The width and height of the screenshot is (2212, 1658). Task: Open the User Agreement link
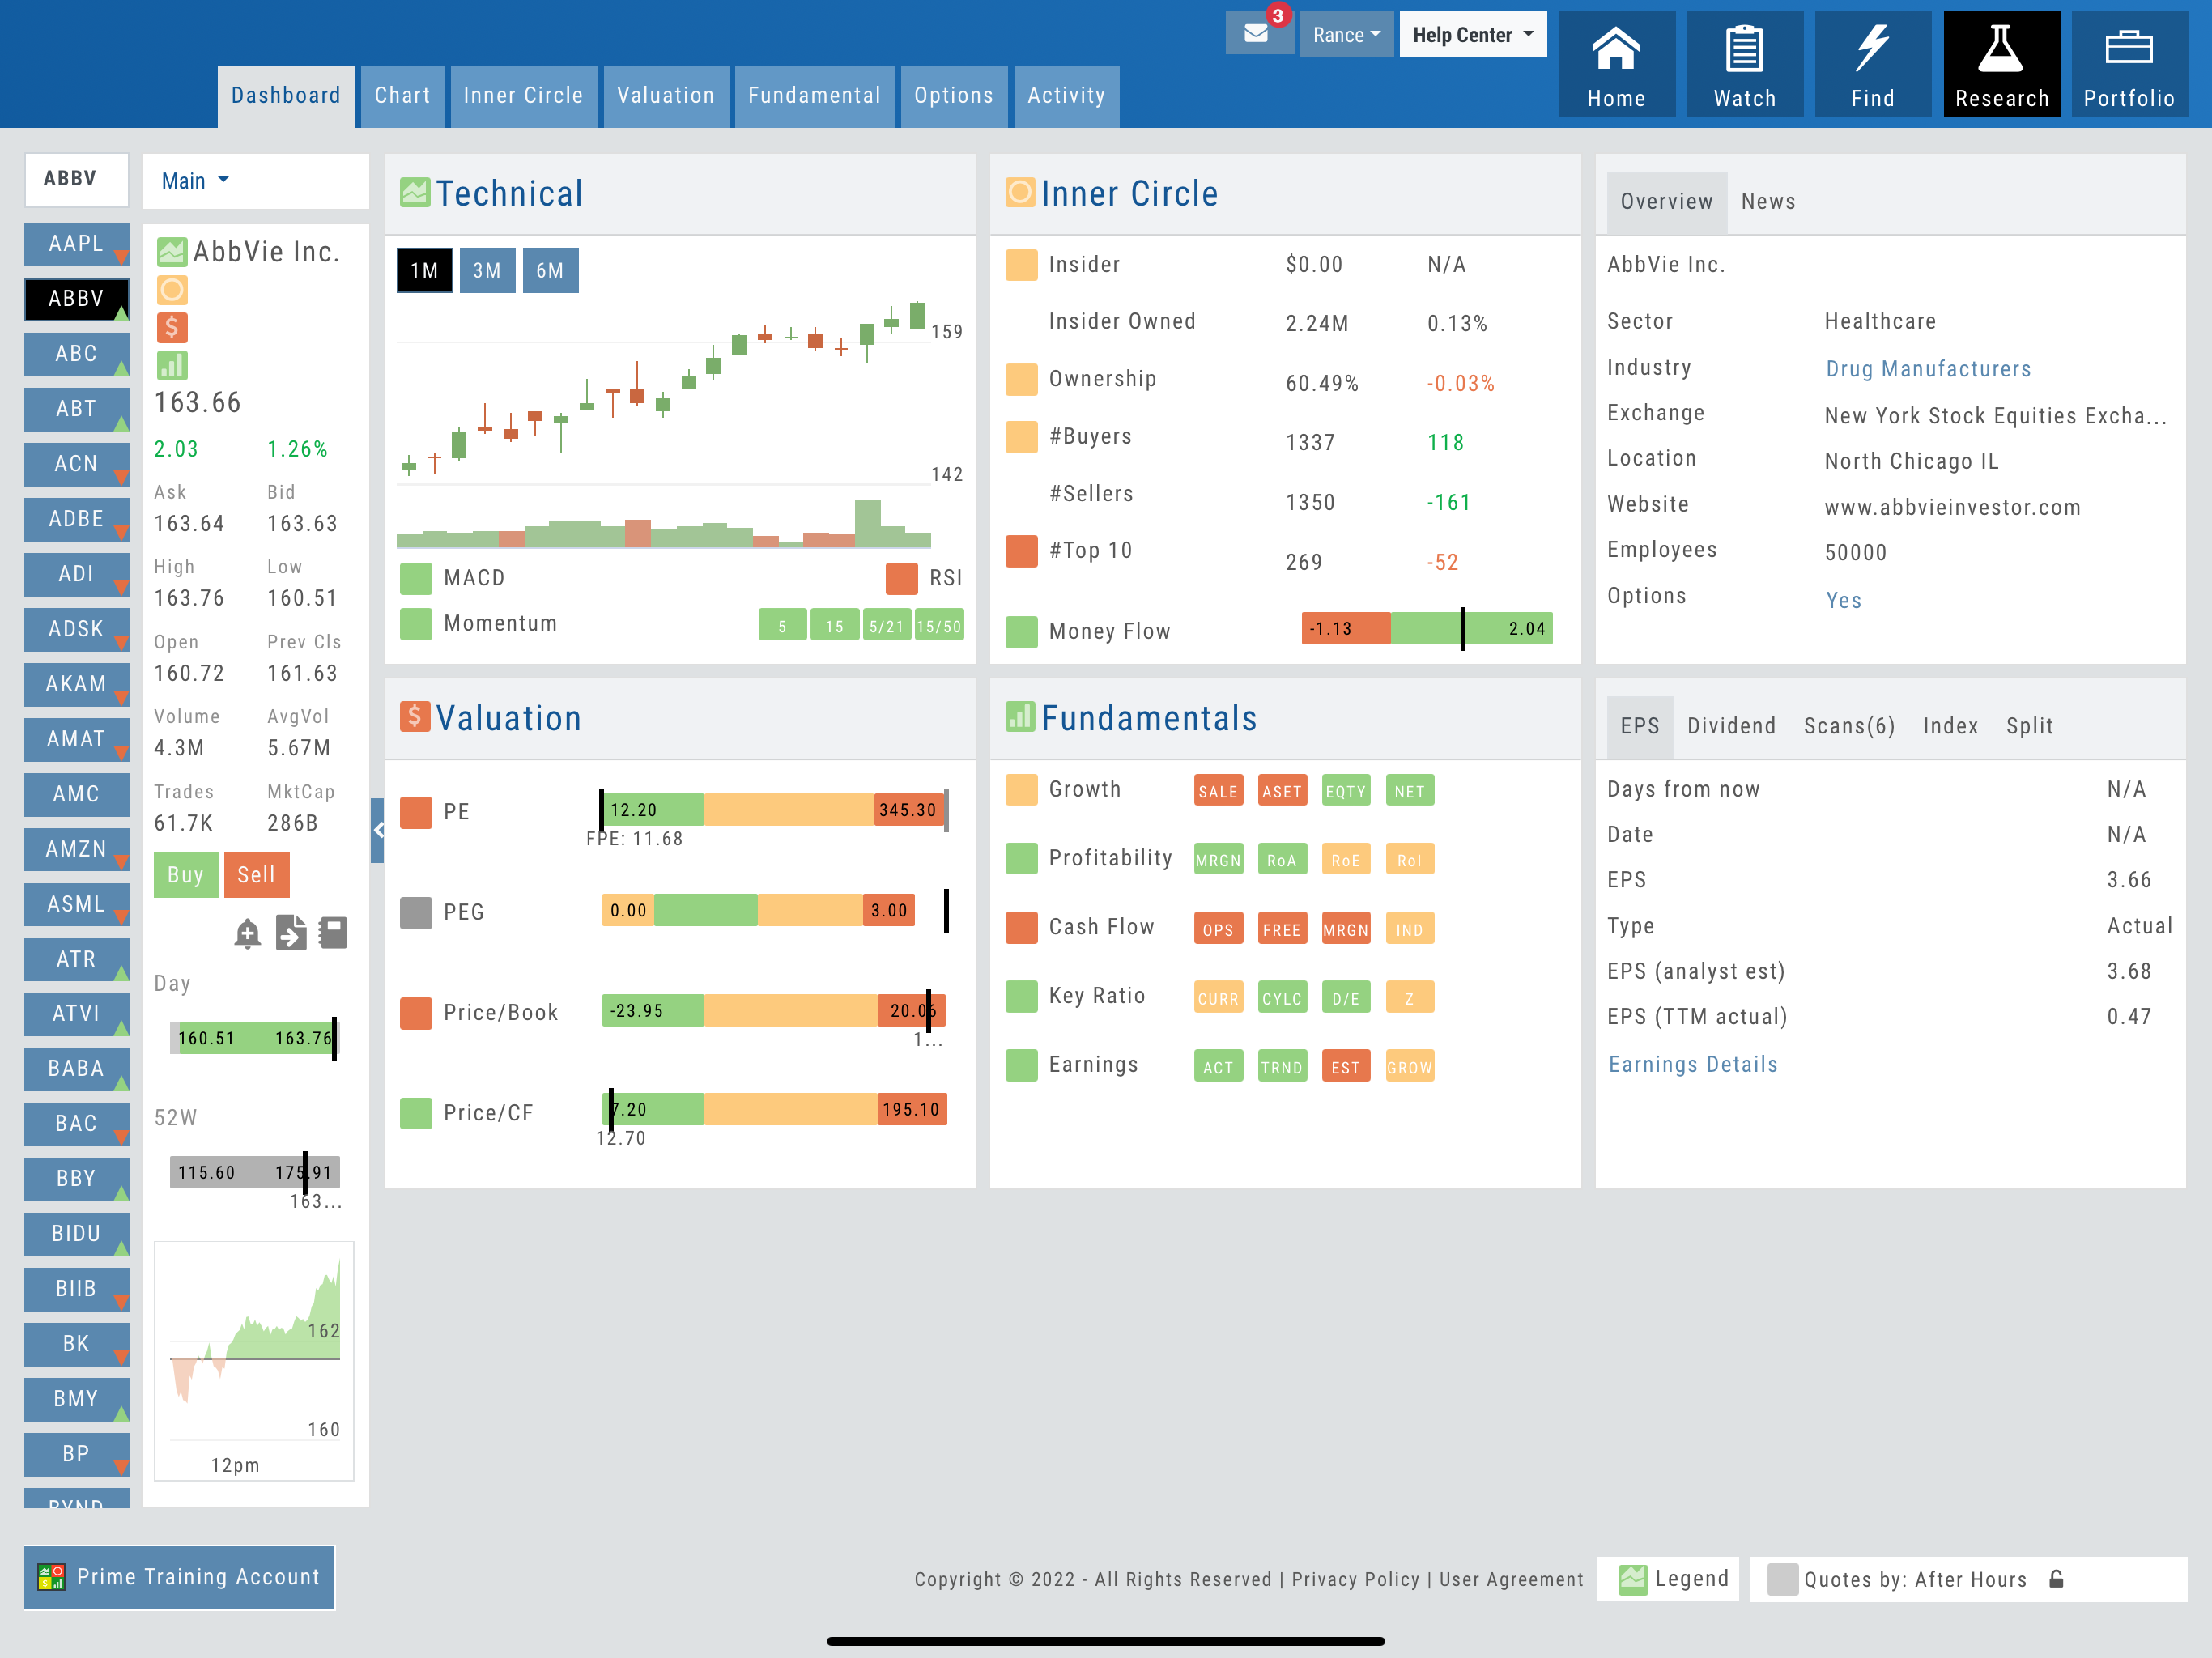pyautogui.click(x=1511, y=1579)
